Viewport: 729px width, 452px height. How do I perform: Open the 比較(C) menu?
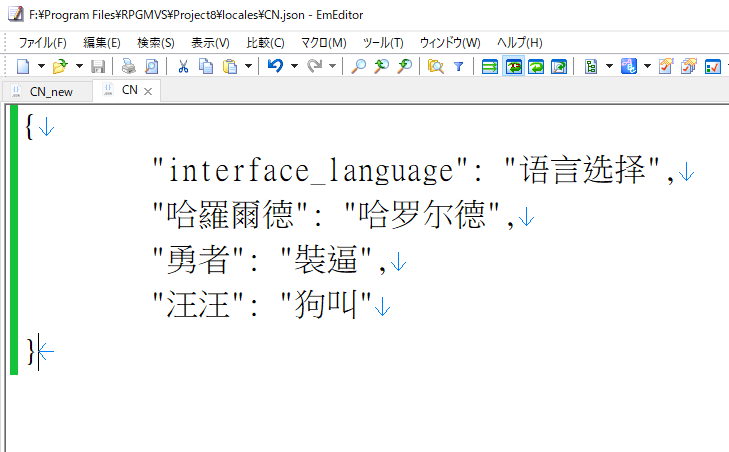pyautogui.click(x=265, y=43)
